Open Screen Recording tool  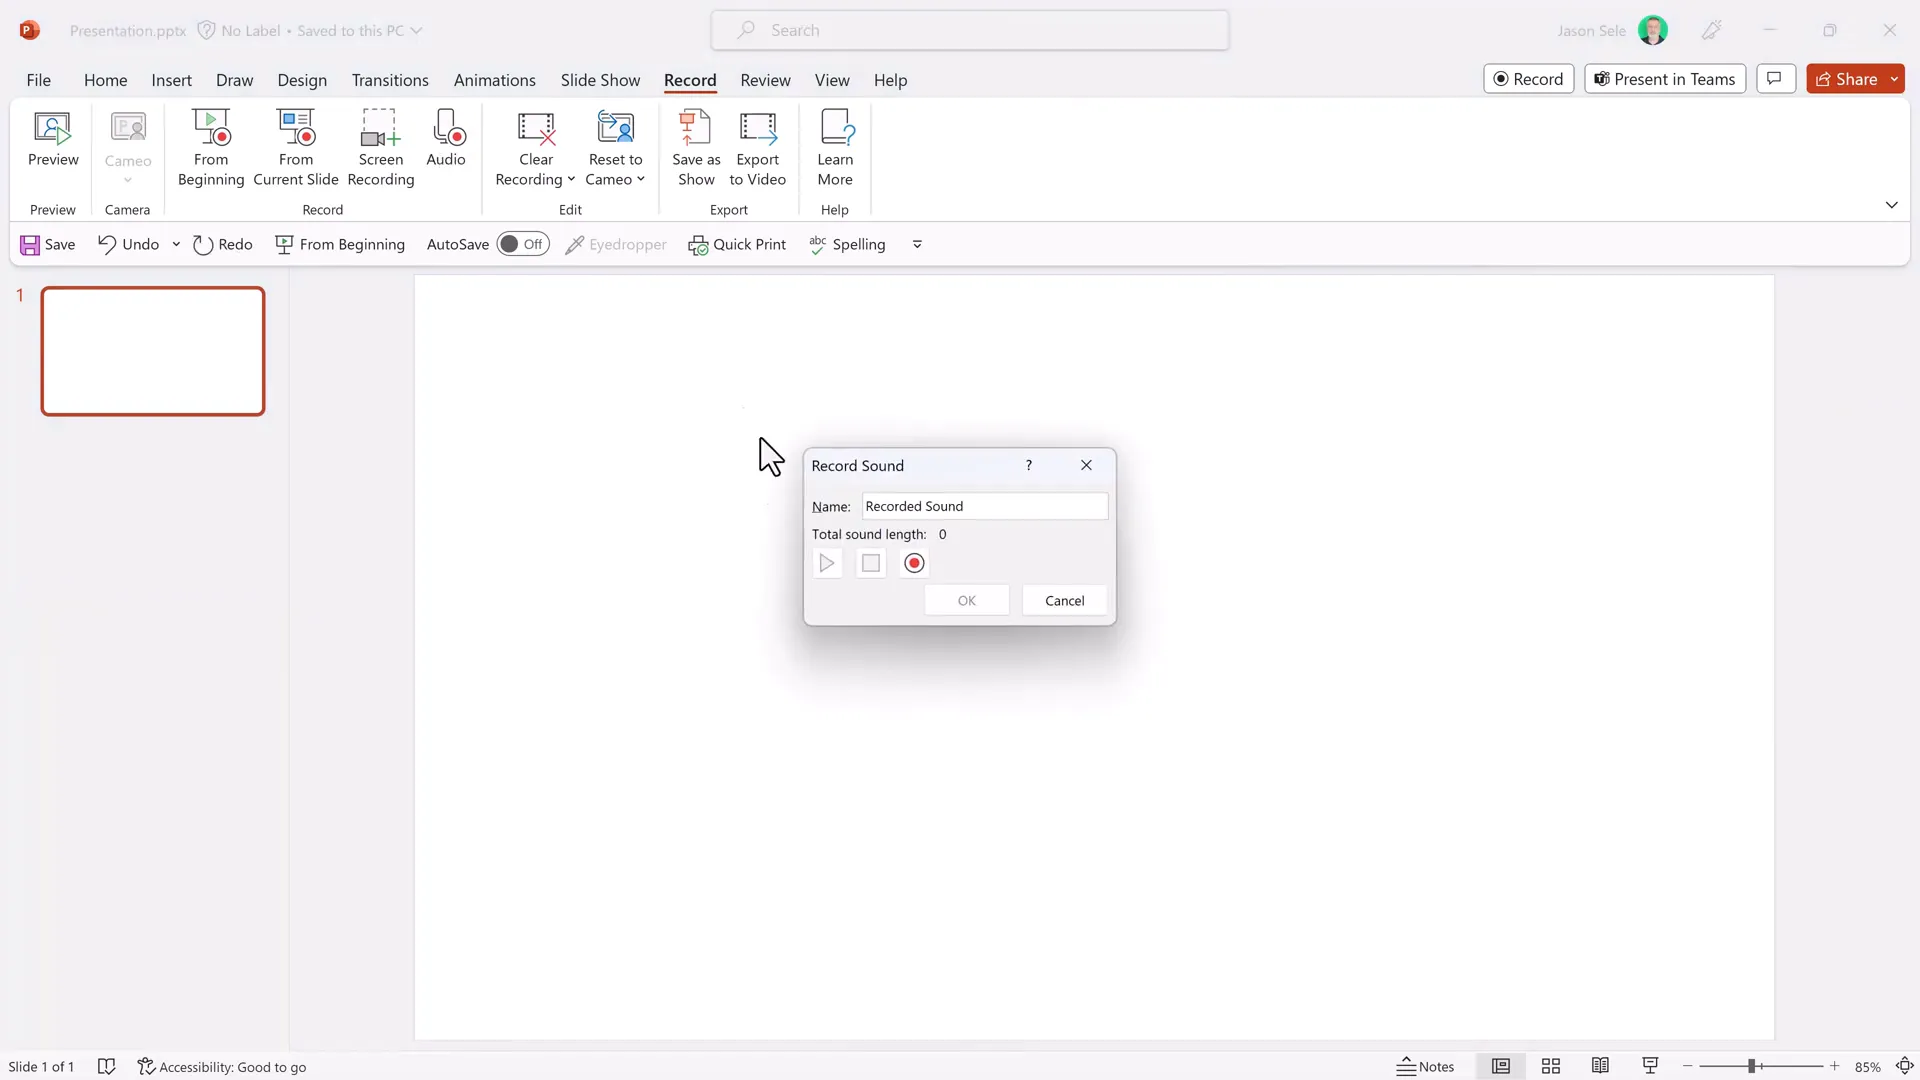coord(381,148)
